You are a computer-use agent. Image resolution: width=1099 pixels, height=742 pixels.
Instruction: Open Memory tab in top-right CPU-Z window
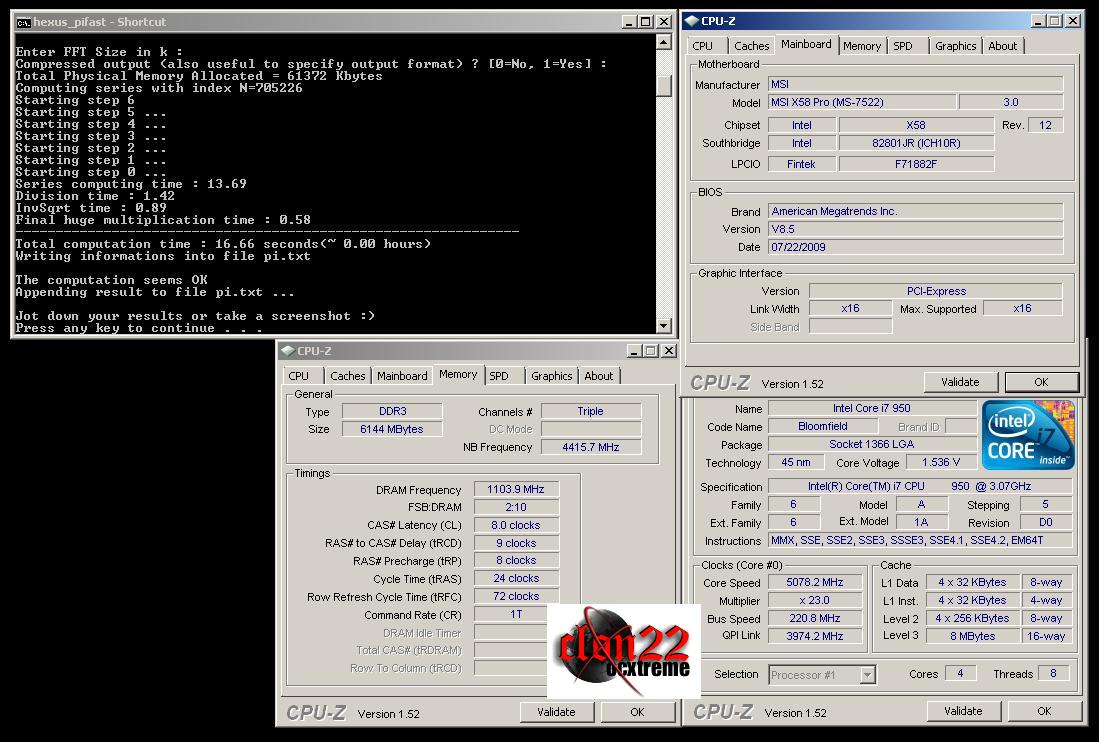[x=861, y=46]
